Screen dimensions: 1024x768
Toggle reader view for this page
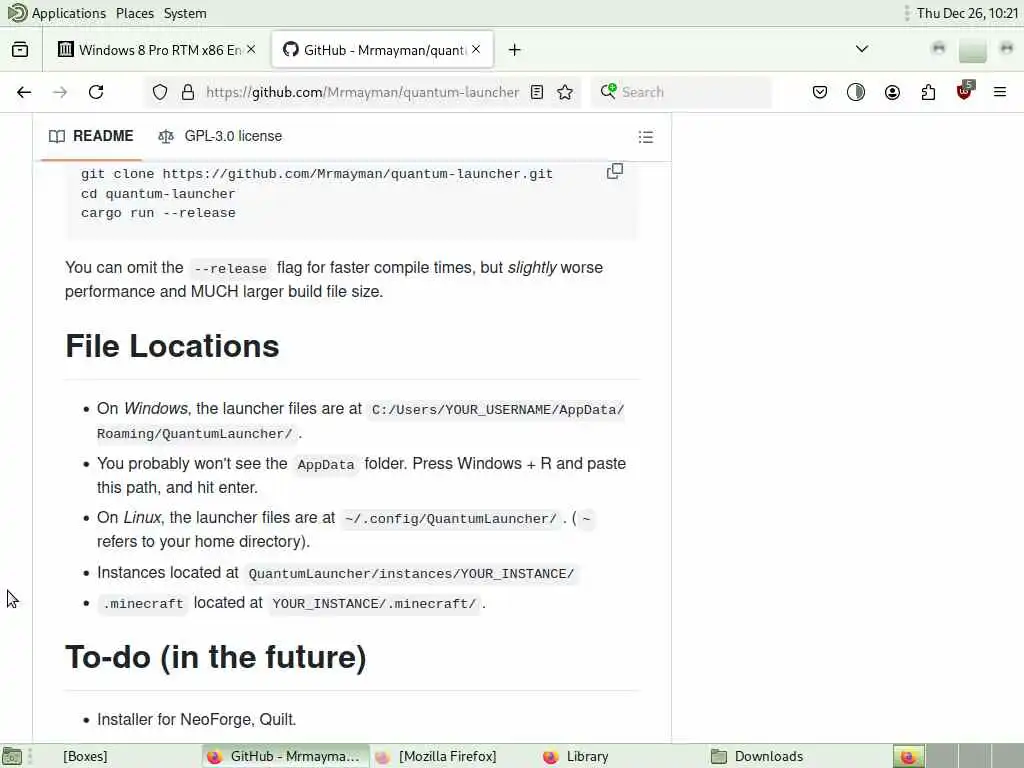(537, 92)
